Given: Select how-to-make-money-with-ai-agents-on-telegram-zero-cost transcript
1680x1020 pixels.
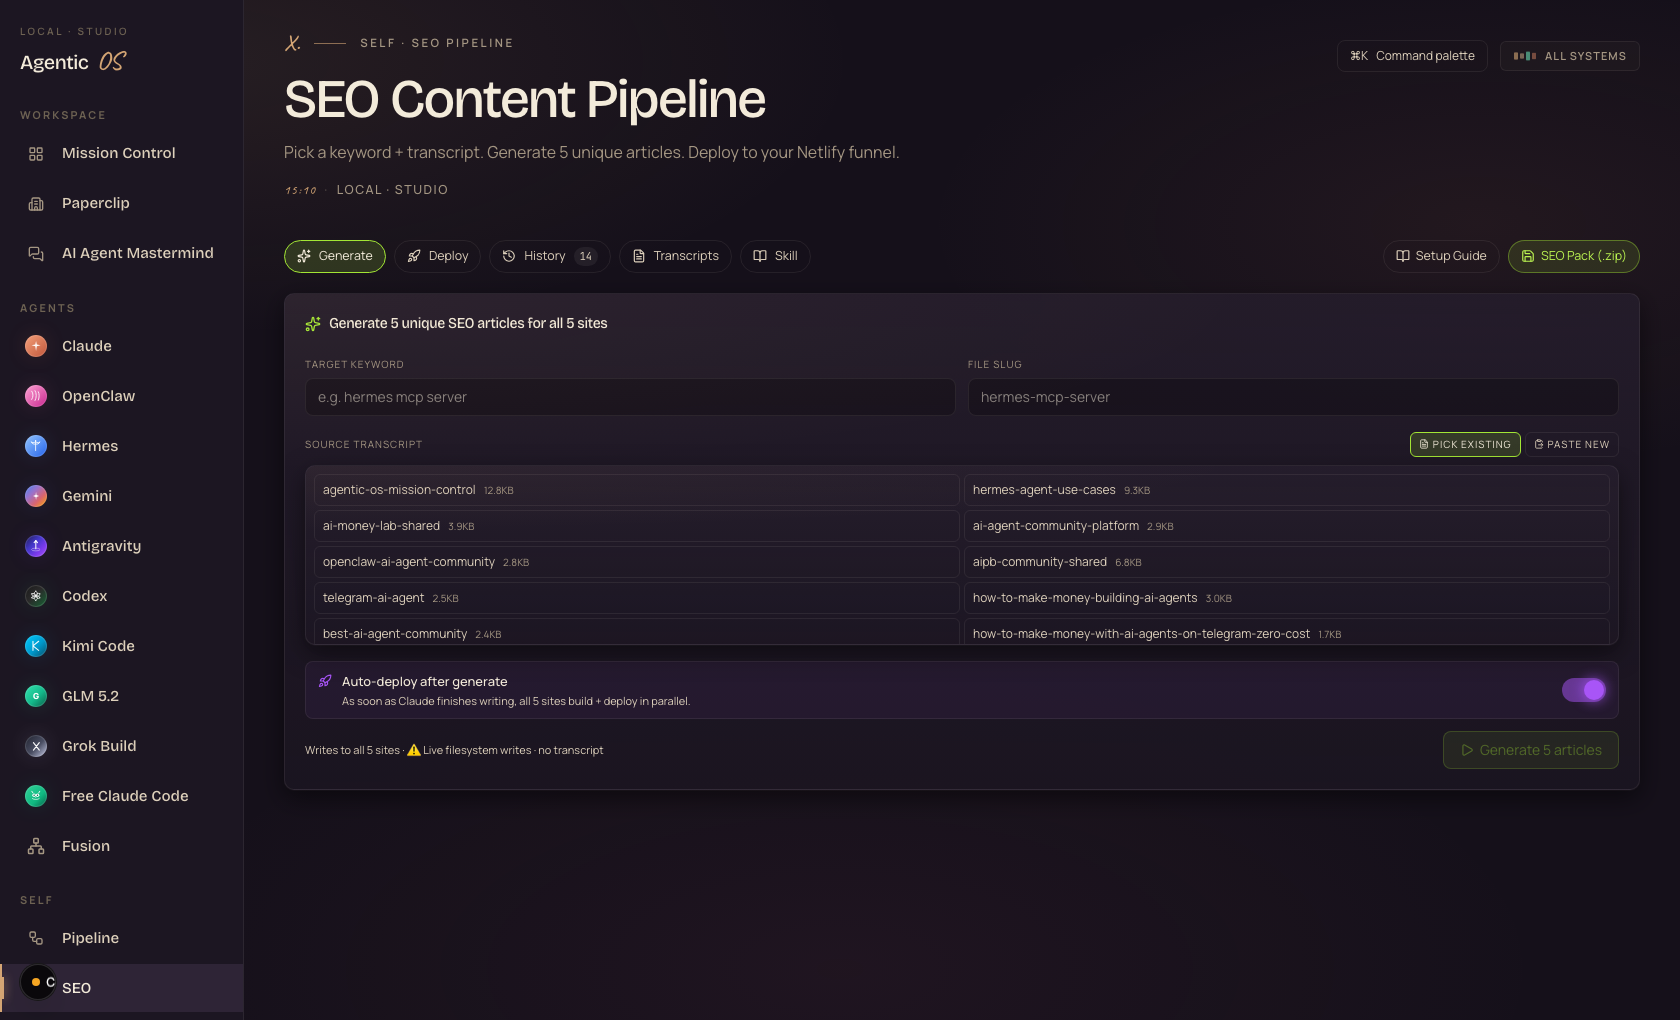Looking at the screenshot, I should 1286,631.
